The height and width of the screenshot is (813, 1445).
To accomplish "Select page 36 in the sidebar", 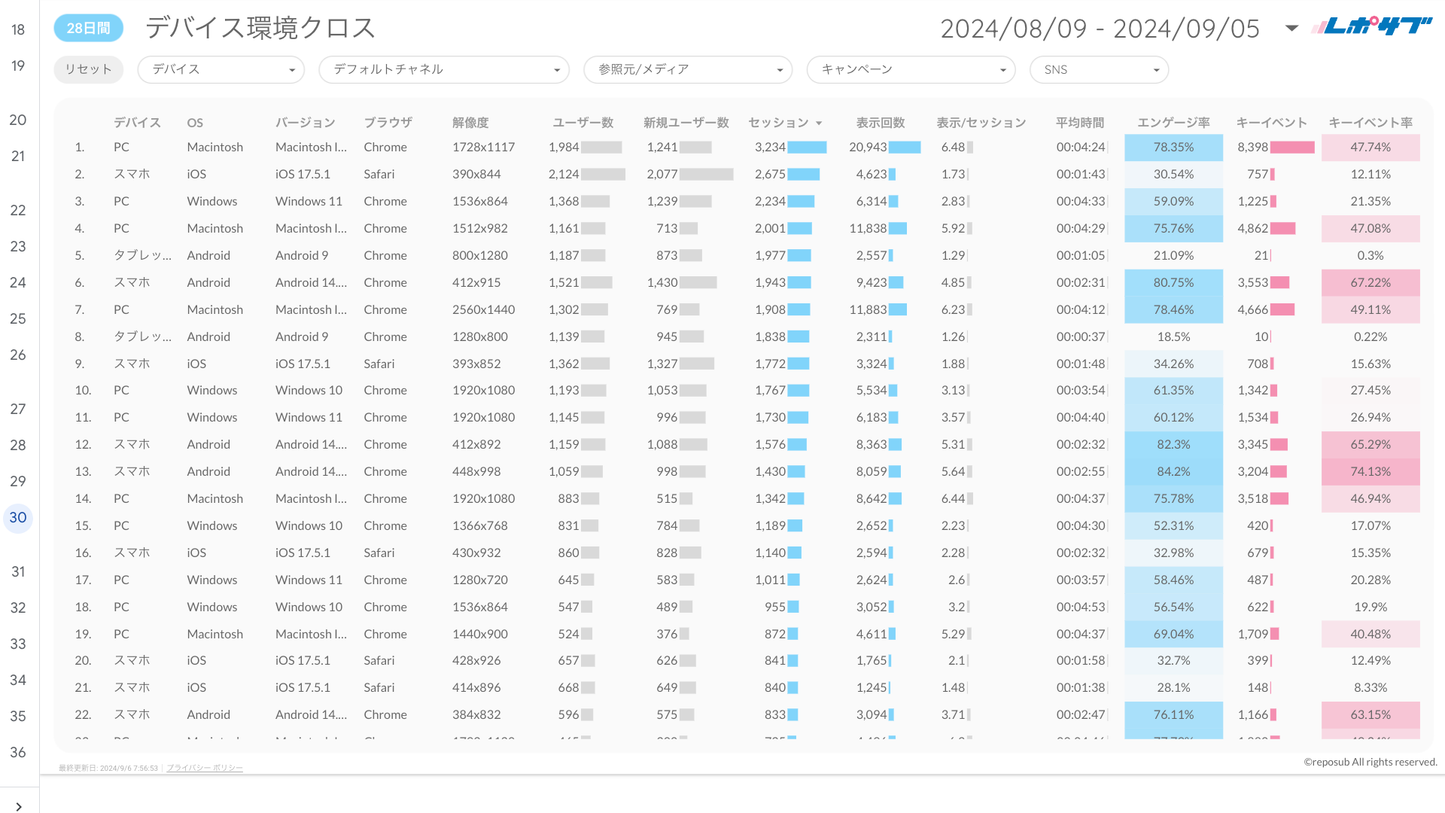I will tap(18, 753).
